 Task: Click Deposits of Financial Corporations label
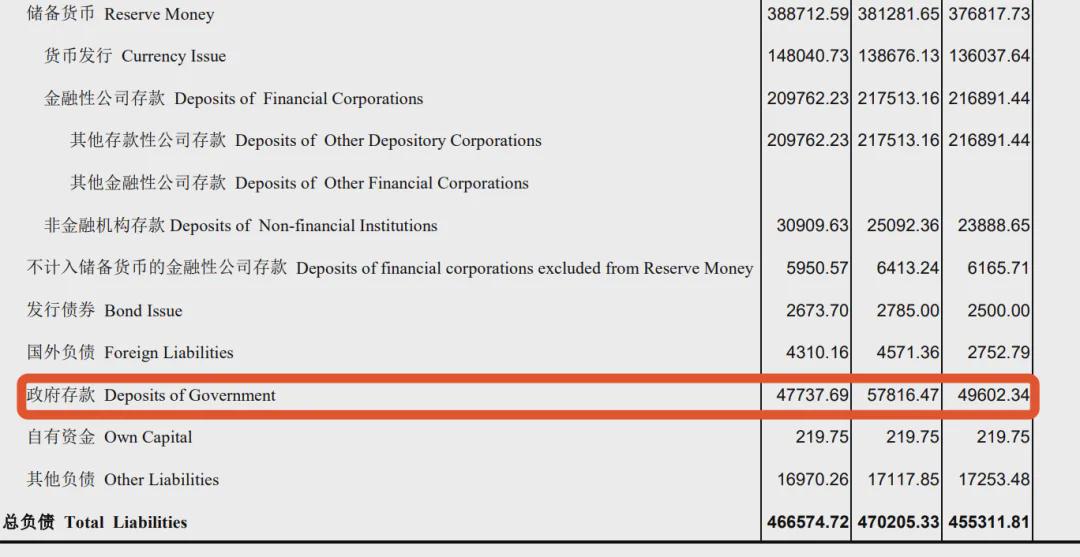pyautogui.click(x=233, y=98)
